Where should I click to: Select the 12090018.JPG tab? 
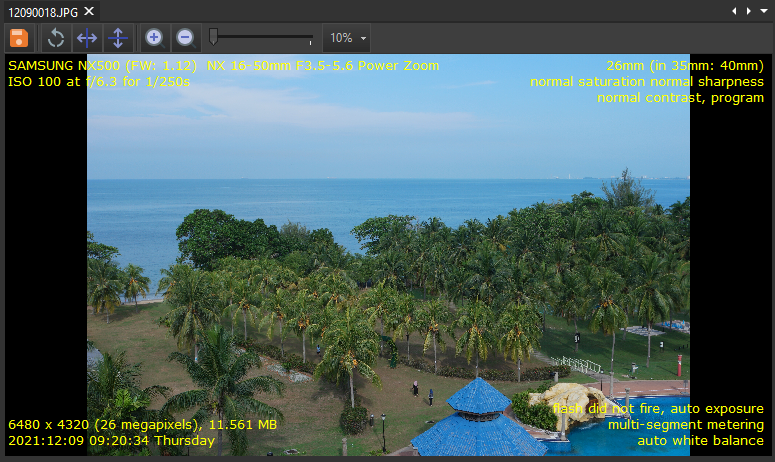coord(41,11)
